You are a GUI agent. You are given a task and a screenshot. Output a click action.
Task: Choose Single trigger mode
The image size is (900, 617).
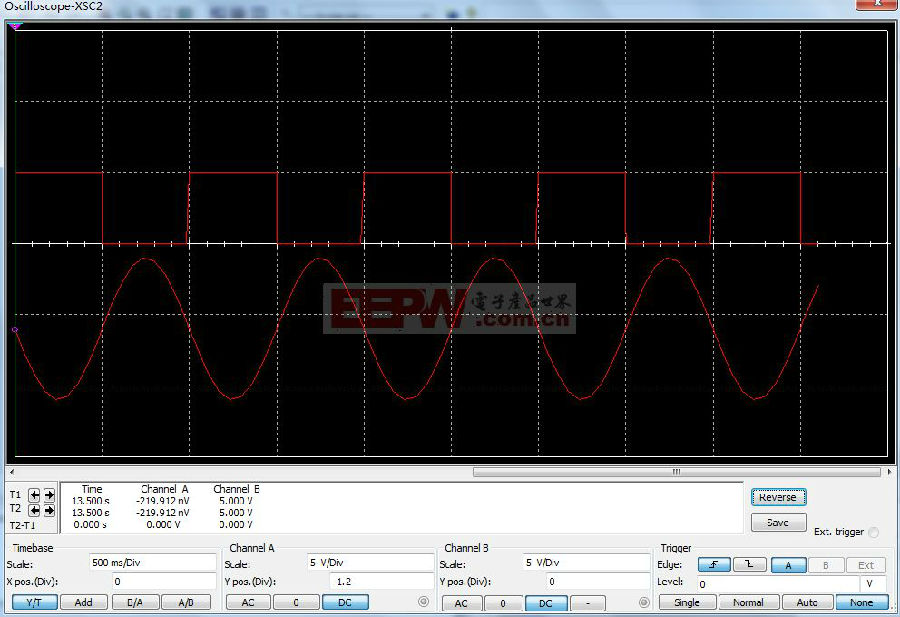(687, 602)
